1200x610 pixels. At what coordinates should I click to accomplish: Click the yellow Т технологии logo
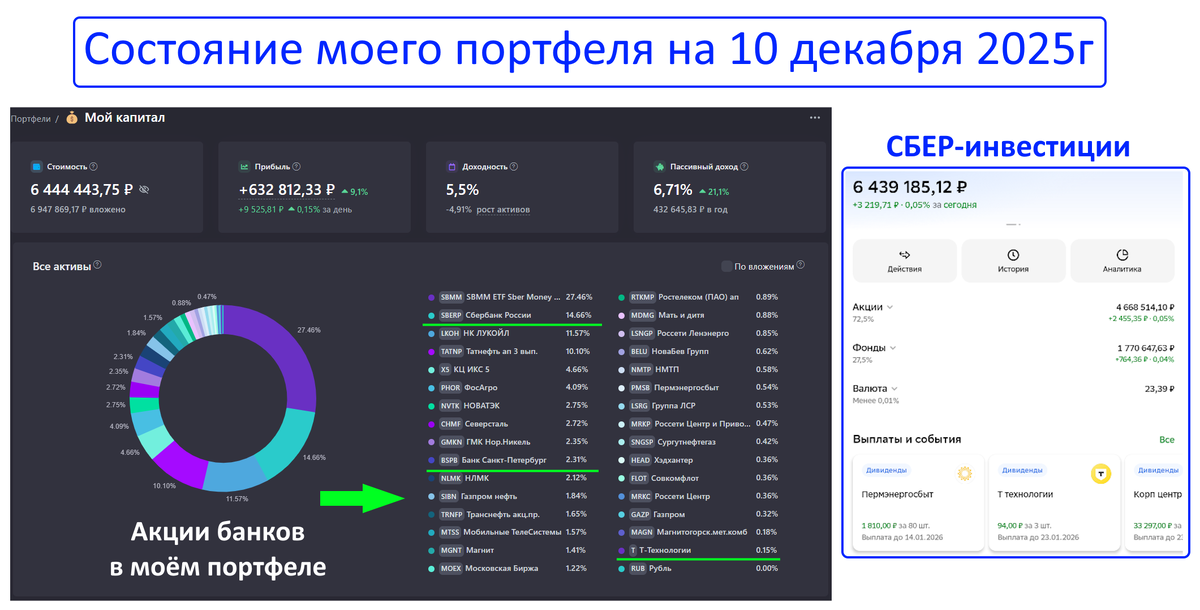[1101, 473]
